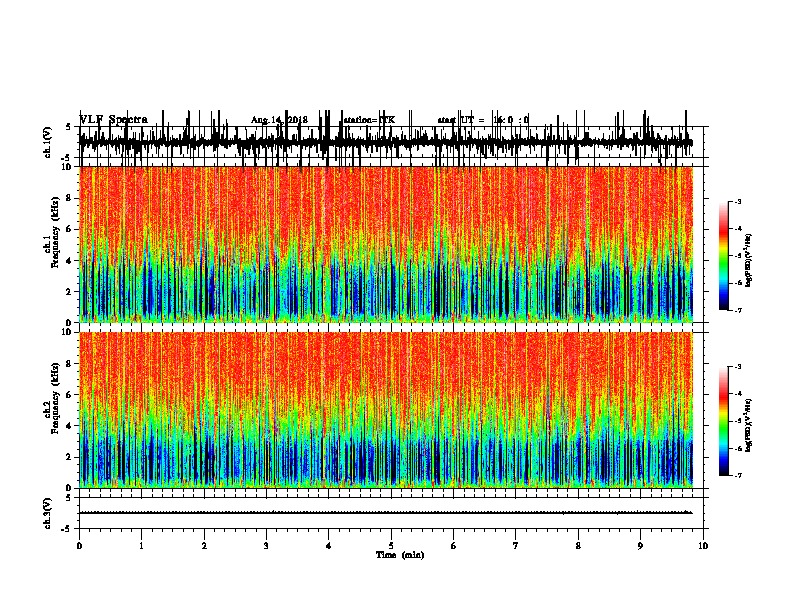Click the ch.2 spectrogram panel
The height and width of the screenshot is (612, 792).
[x=386, y=410]
